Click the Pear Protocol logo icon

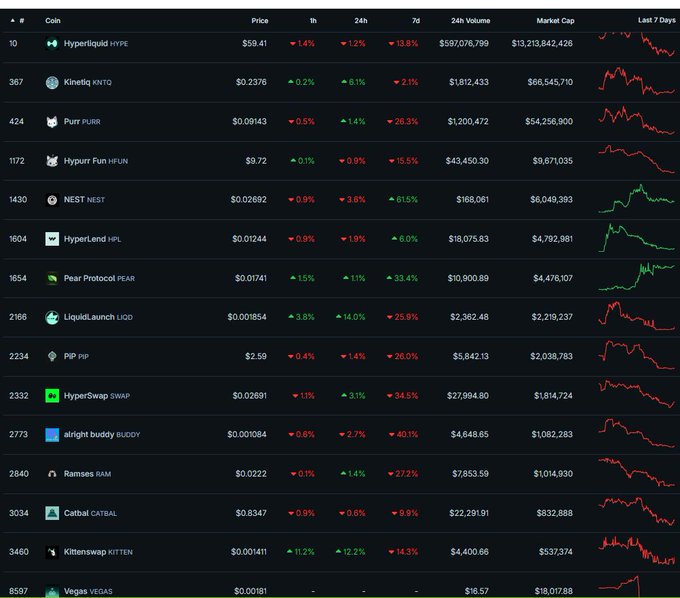coord(52,278)
